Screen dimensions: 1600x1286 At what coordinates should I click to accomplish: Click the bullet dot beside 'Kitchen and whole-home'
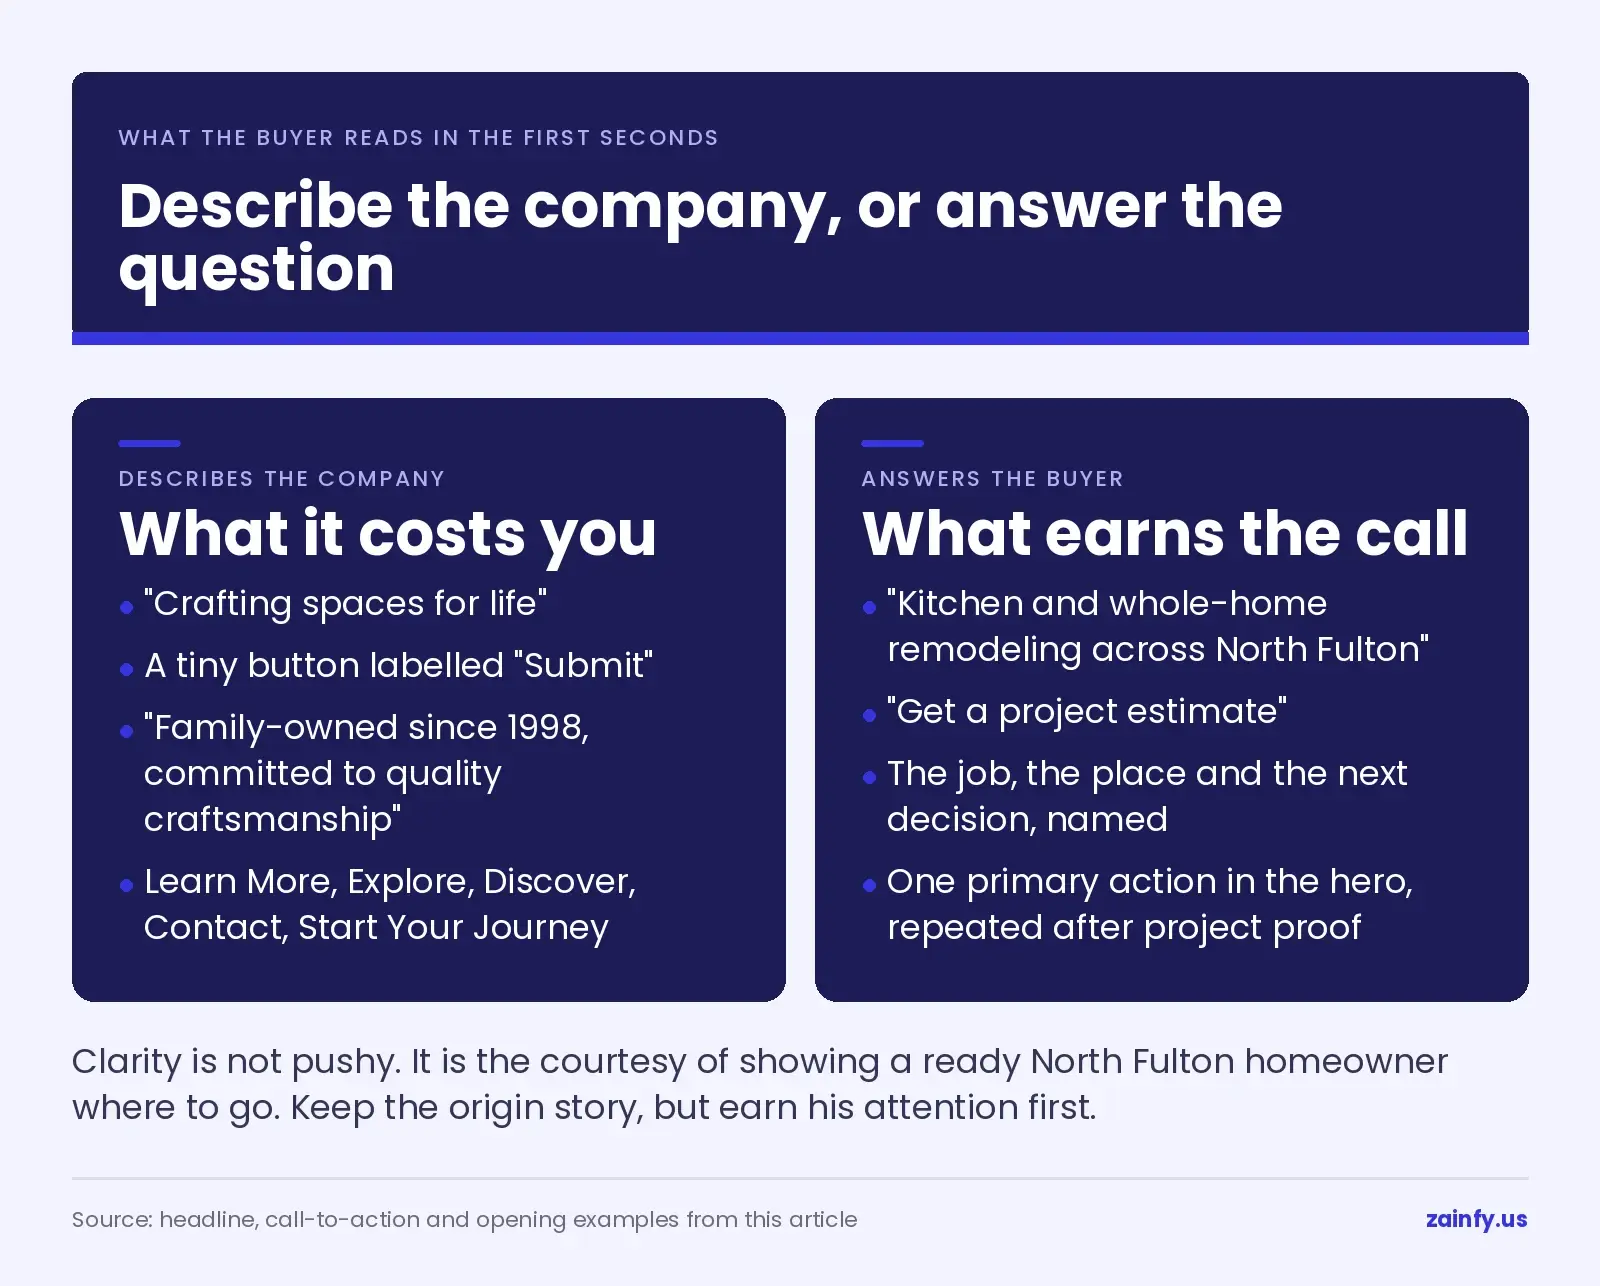(869, 607)
